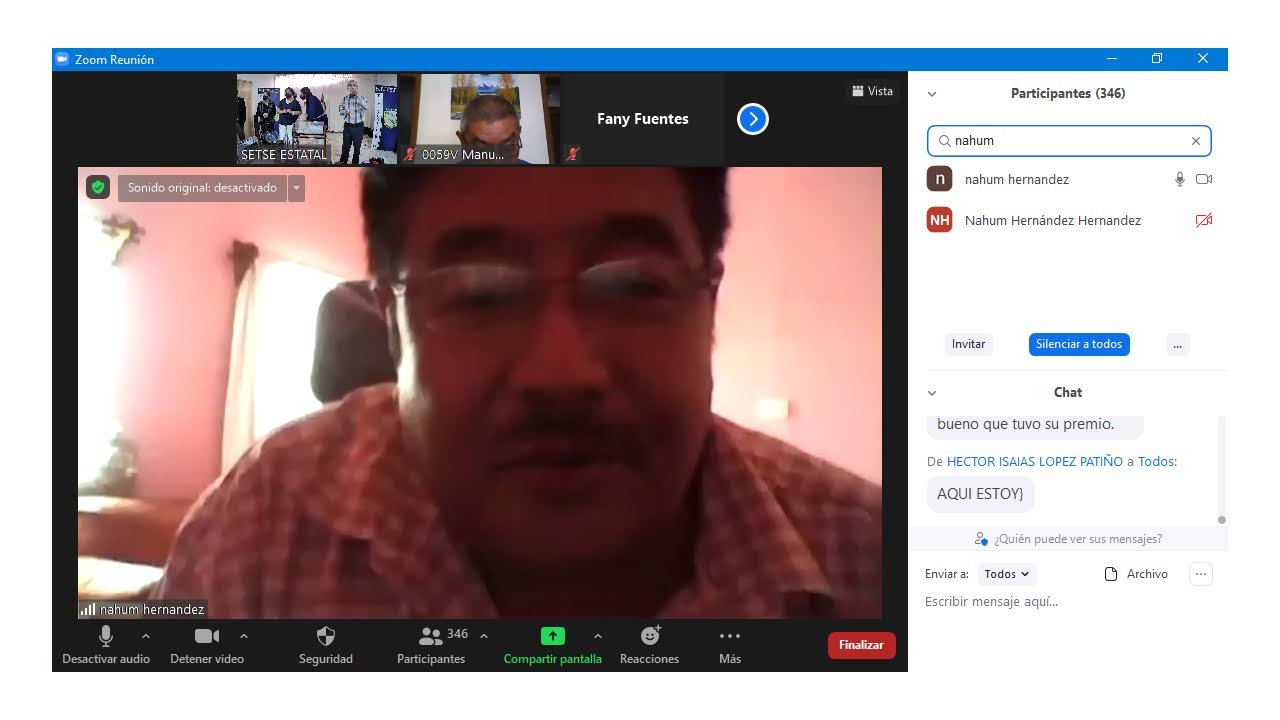Maximize the Zoom Reunión window

click(x=1157, y=59)
